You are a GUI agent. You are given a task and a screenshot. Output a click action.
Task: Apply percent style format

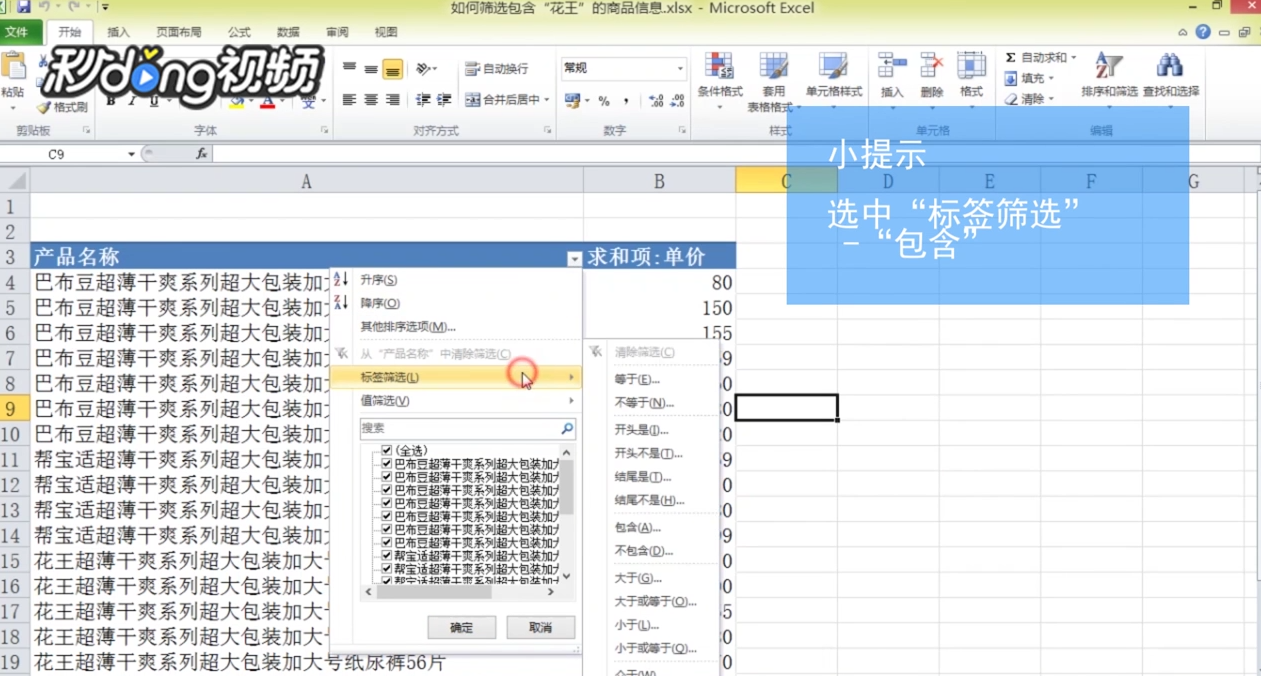pos(604,101)
